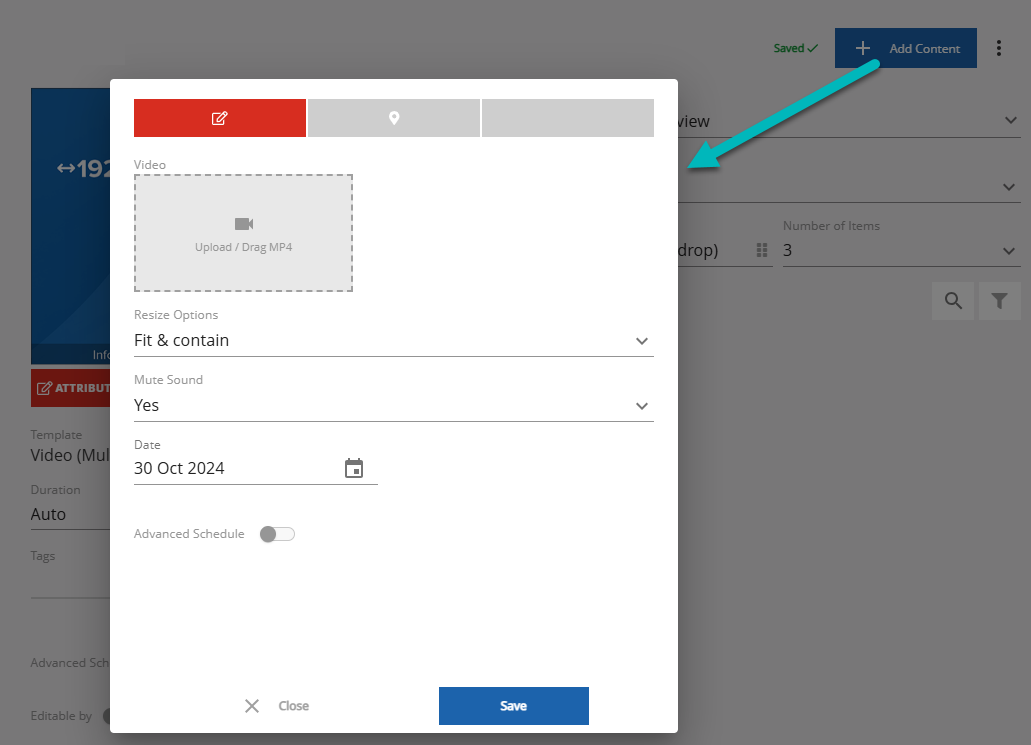Viewport: 1031px width, 745px height.
Task: Save the video content
Action: tap(514, 706)
